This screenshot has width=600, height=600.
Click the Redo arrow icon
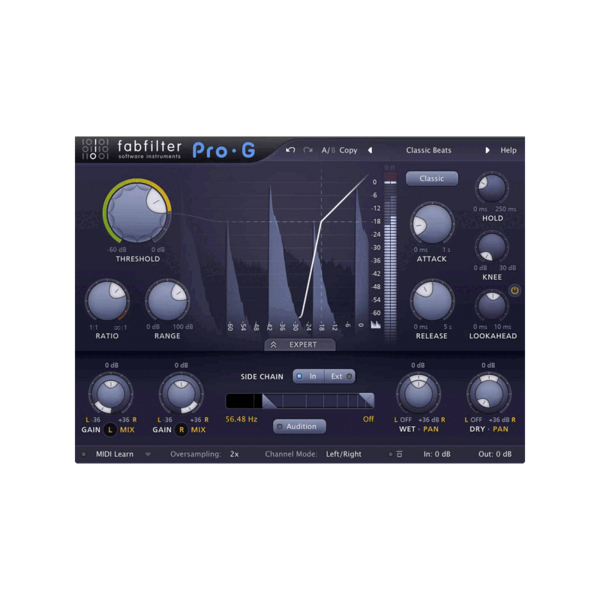pyautogui.click(x=308, y=150)
